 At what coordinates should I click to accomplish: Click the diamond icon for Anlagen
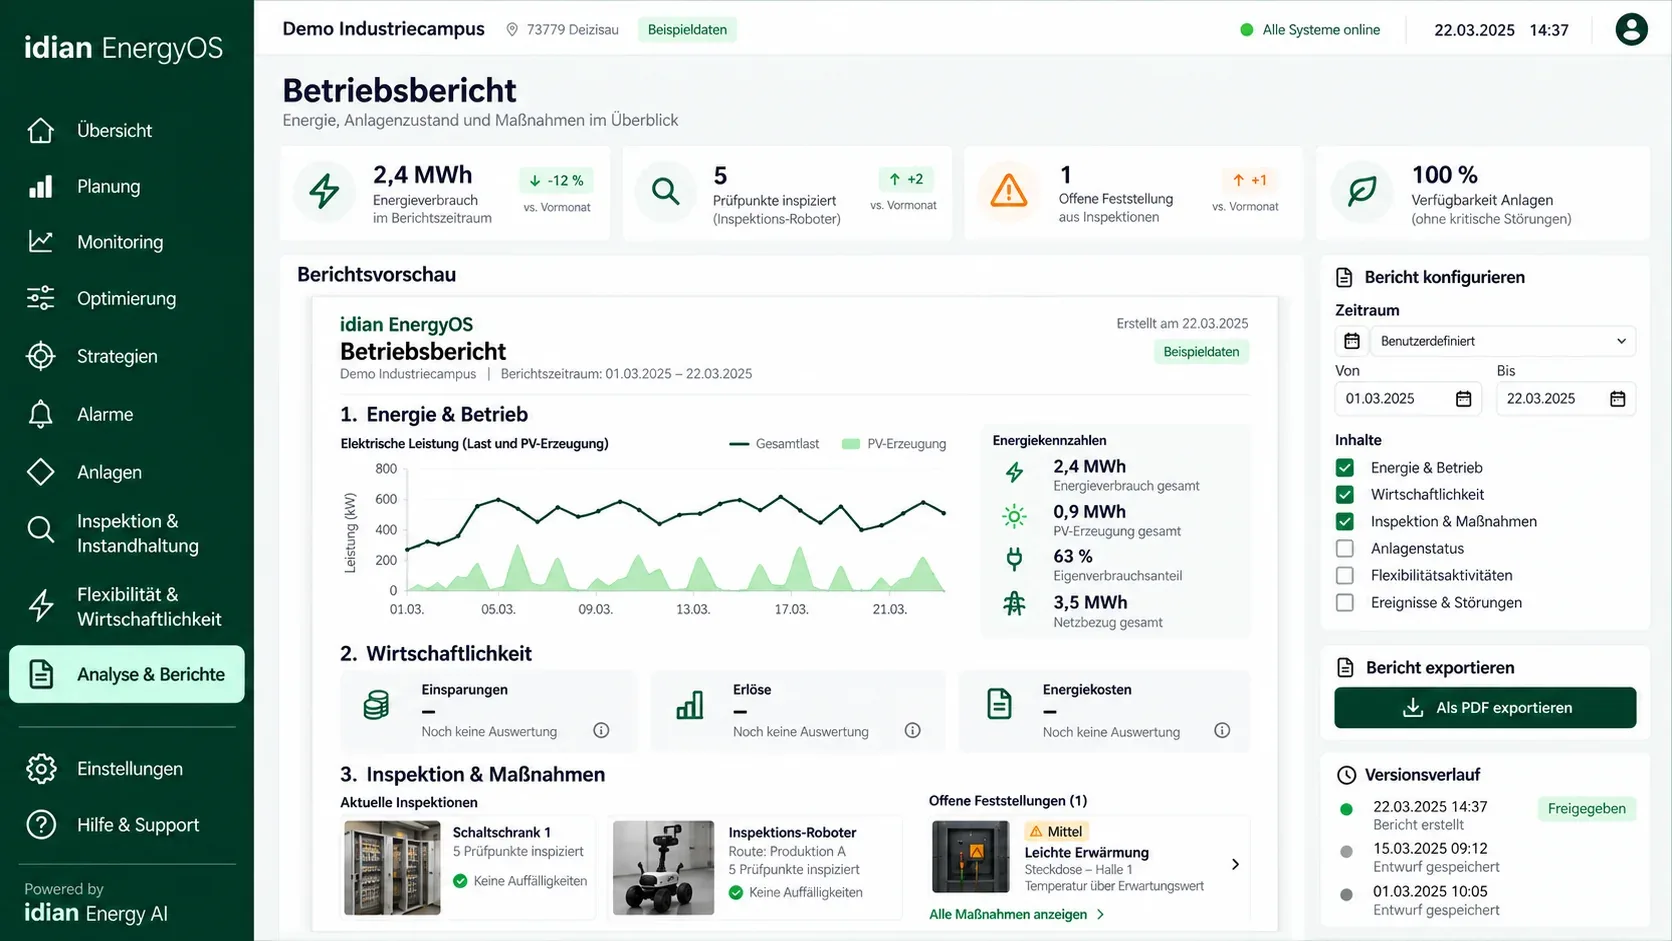click(41, 472)
